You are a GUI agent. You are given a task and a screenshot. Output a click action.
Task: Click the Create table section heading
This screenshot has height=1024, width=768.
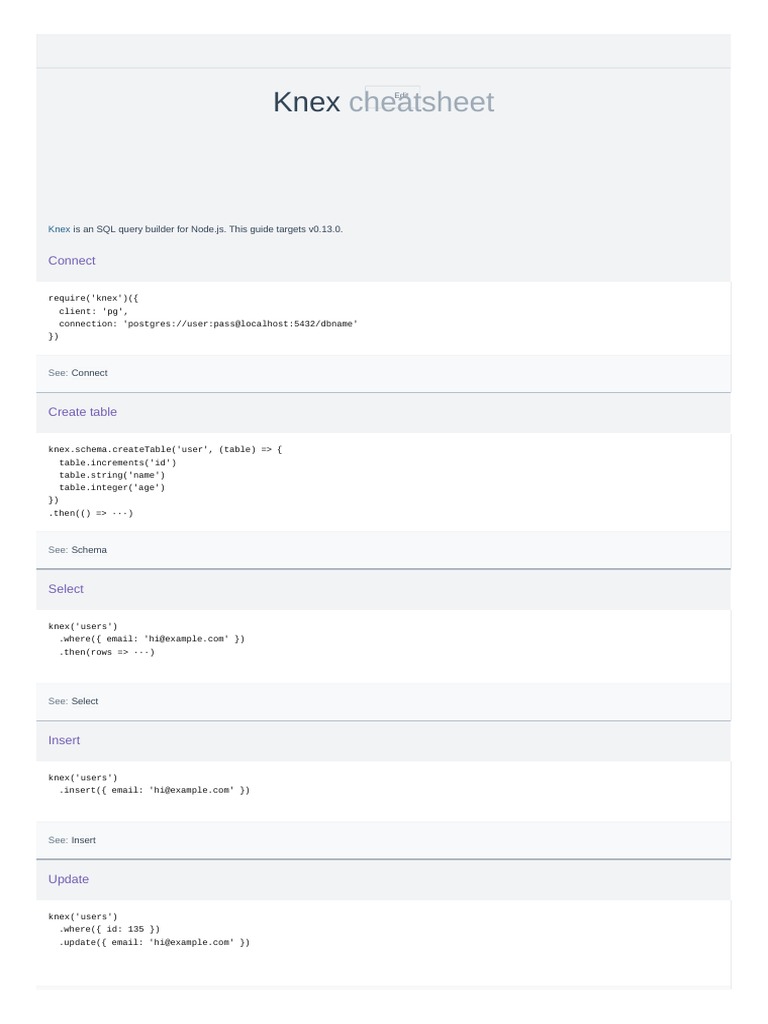pos(82,411)
